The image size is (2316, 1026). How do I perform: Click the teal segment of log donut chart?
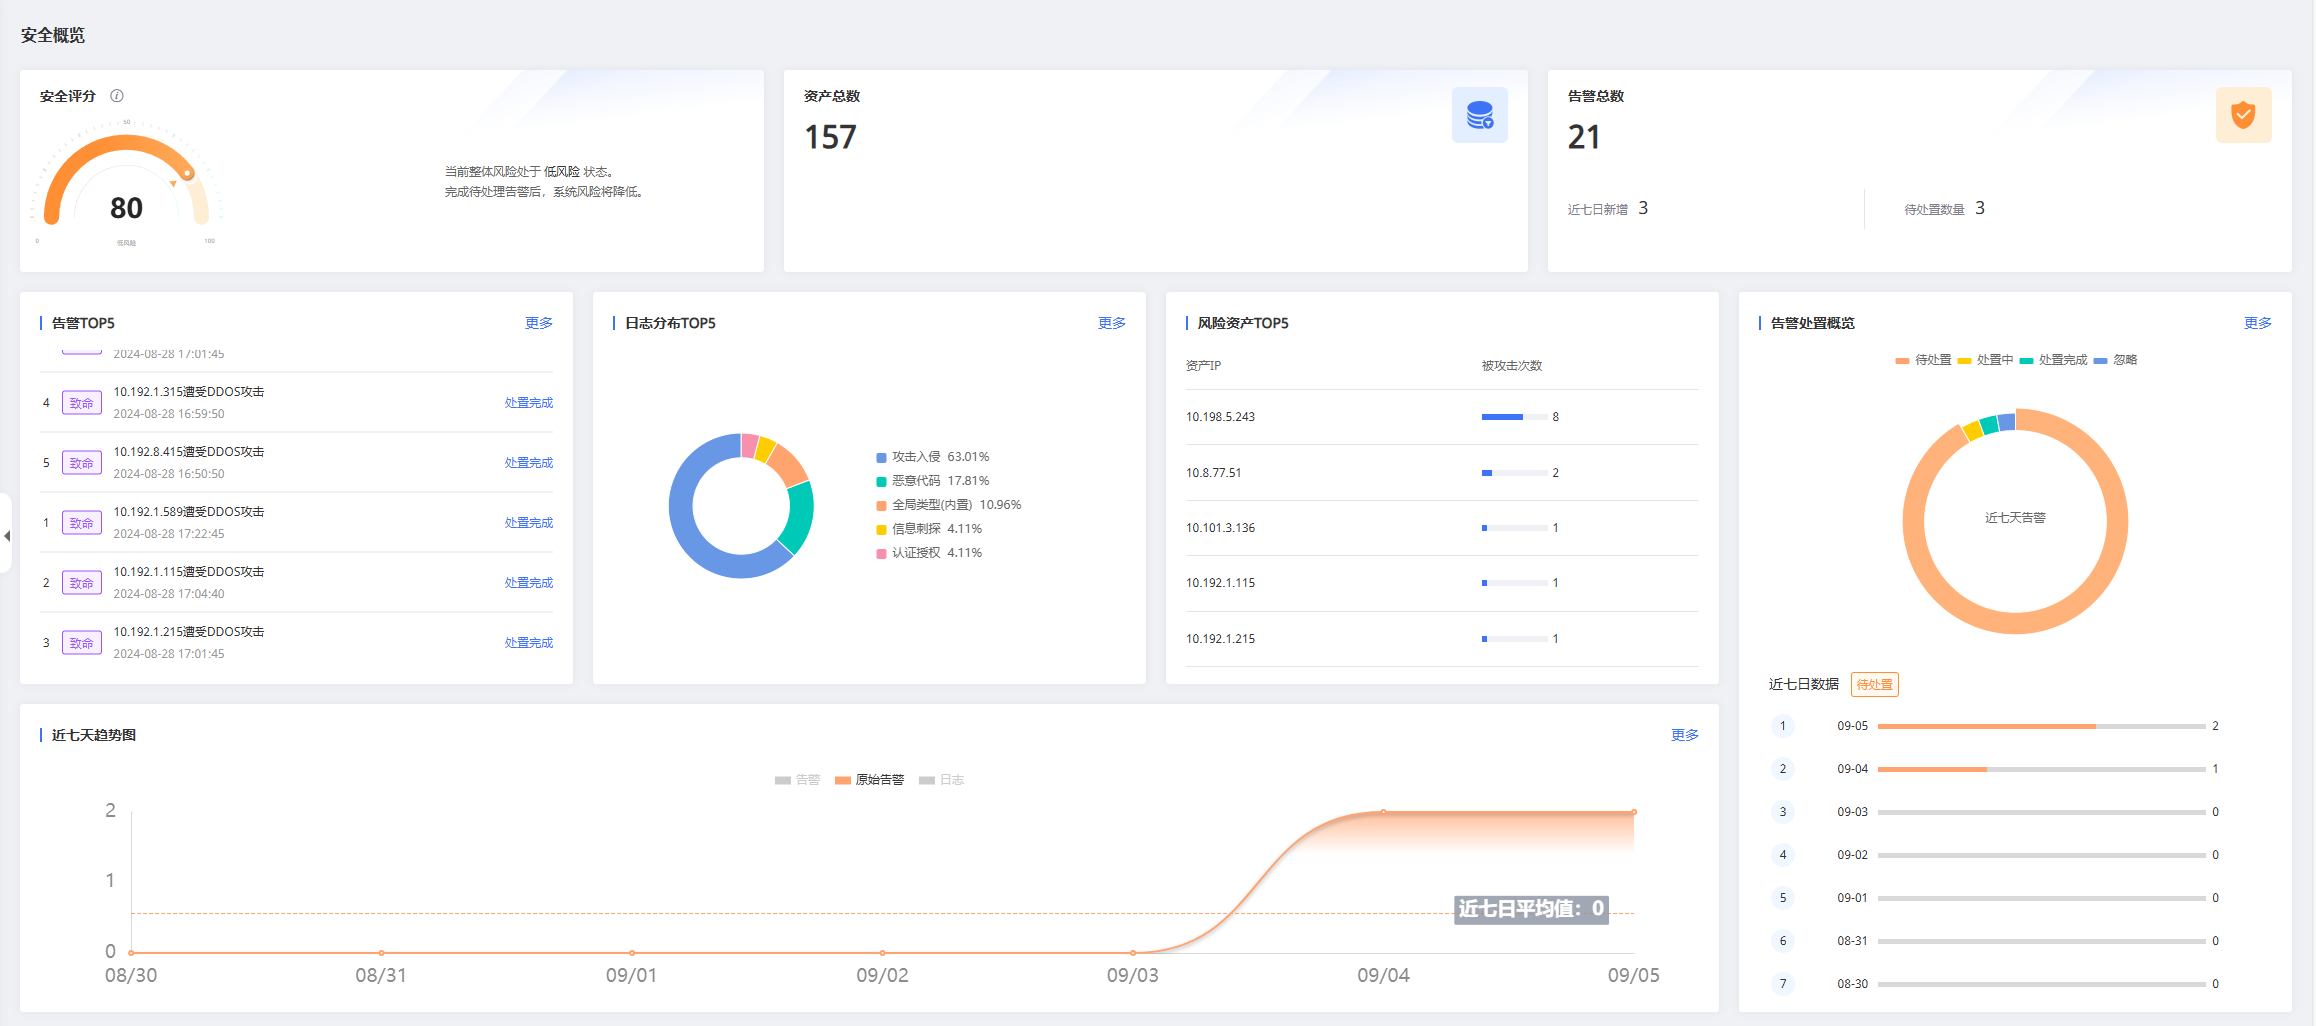(799, 516)
